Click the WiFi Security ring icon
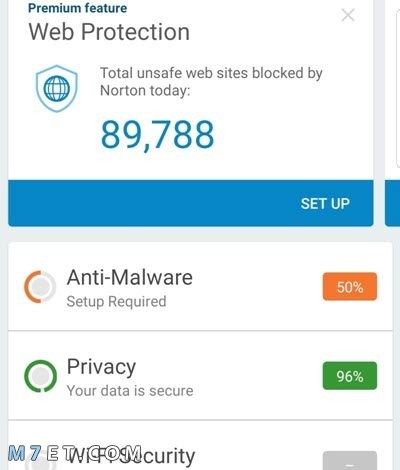The width and height of the screenshot is (400, 470). pos(40,462)
